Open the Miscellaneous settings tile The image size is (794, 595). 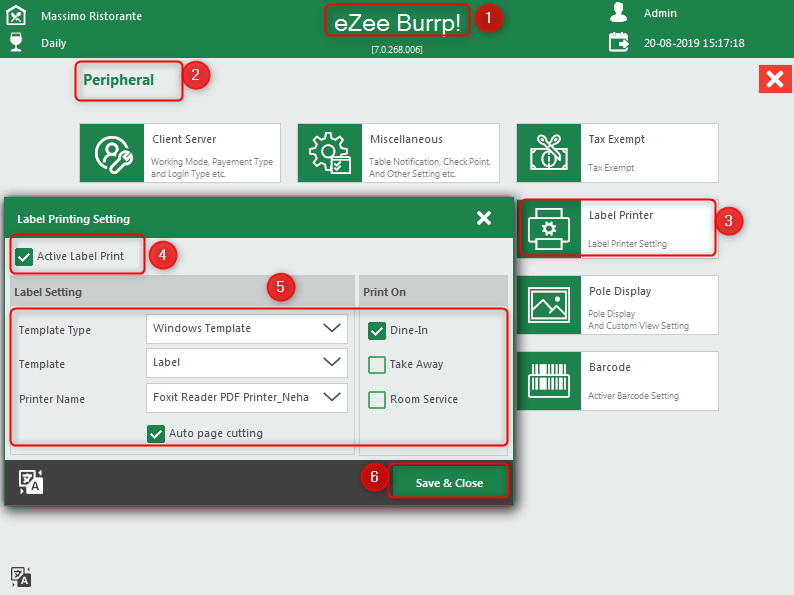pyautogui.click(x=399, y=153)
